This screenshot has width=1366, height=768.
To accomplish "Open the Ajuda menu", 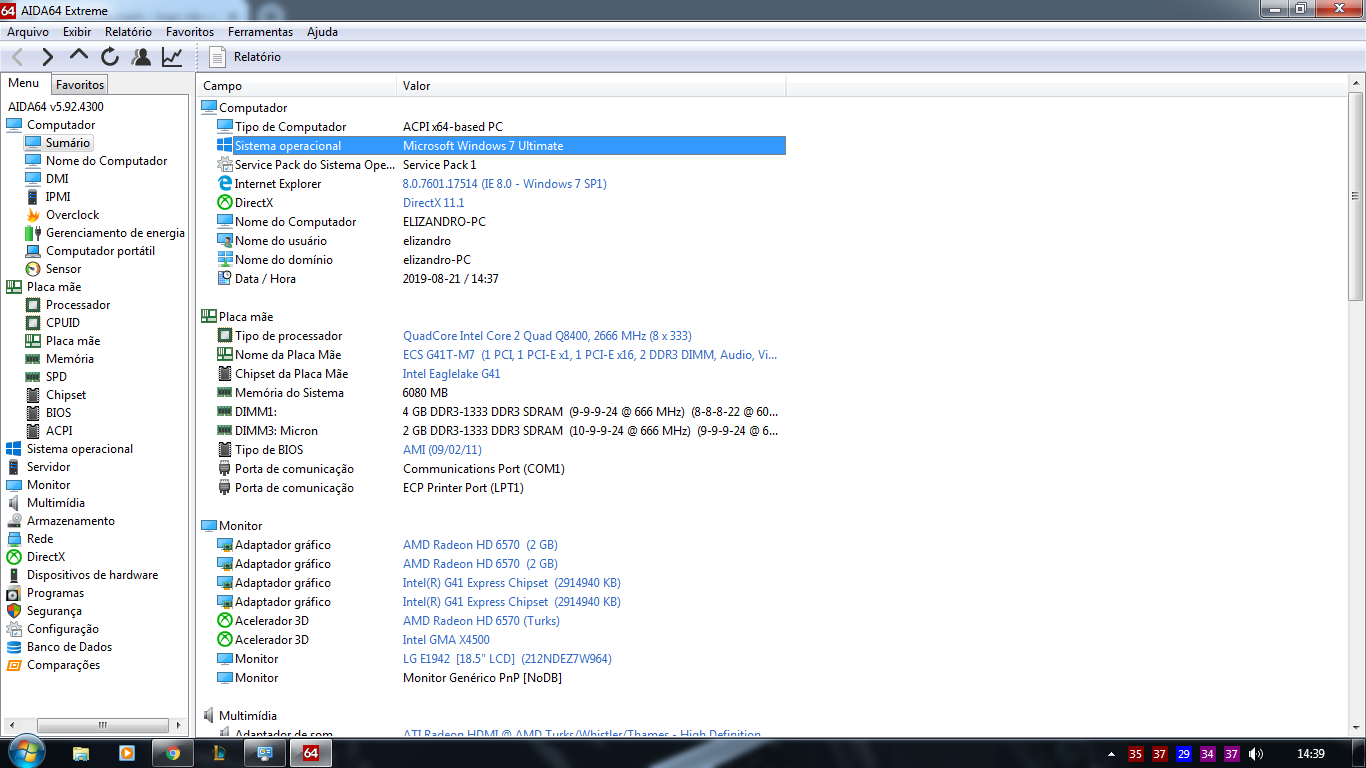I will pos(322,32).
